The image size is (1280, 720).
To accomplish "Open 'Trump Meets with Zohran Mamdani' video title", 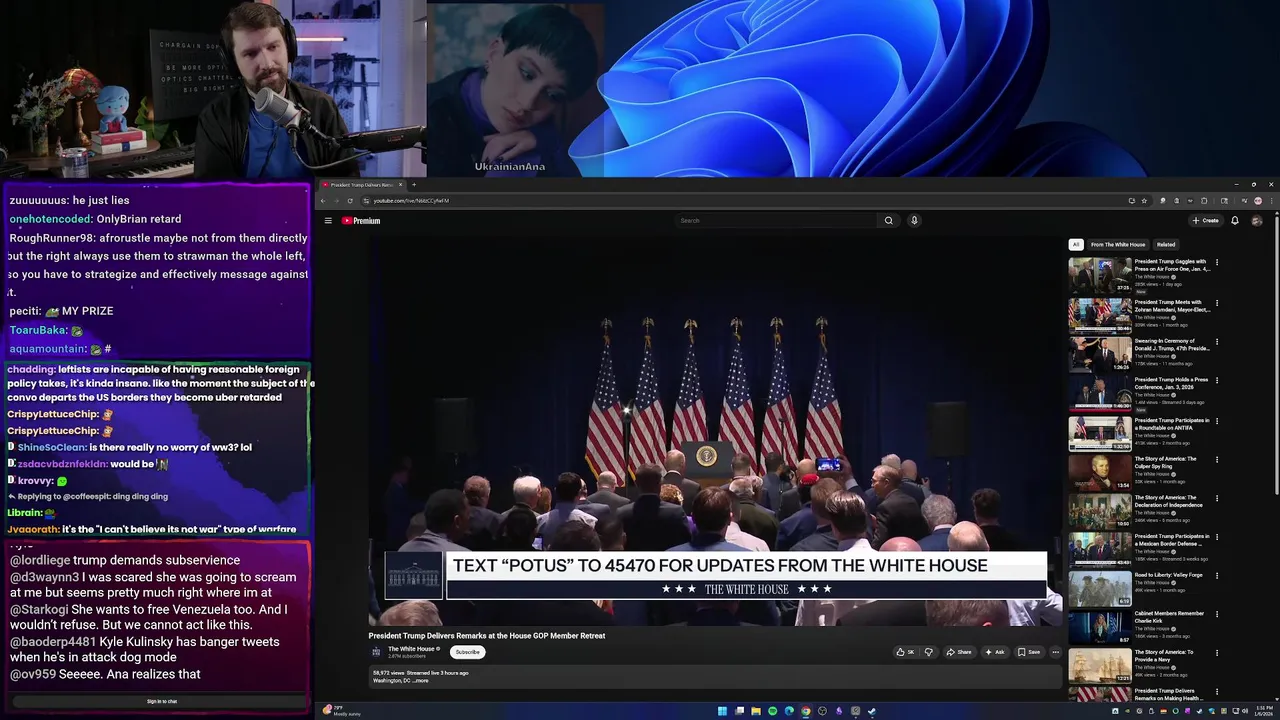I will (x=1172, y=306).
